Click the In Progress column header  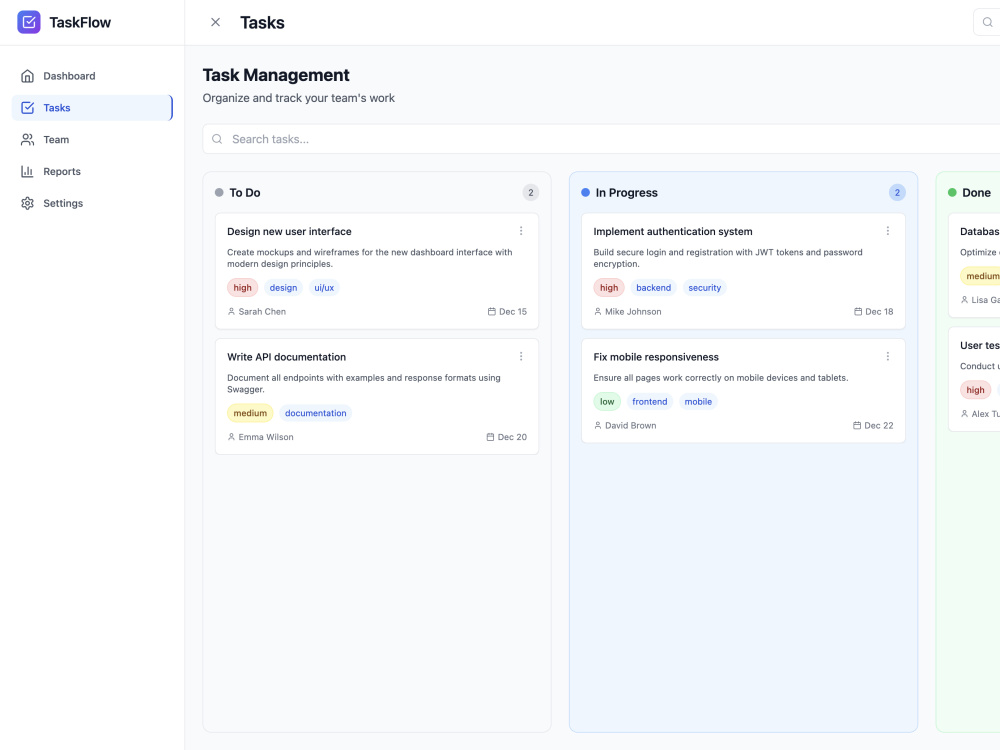coord(626,193)
